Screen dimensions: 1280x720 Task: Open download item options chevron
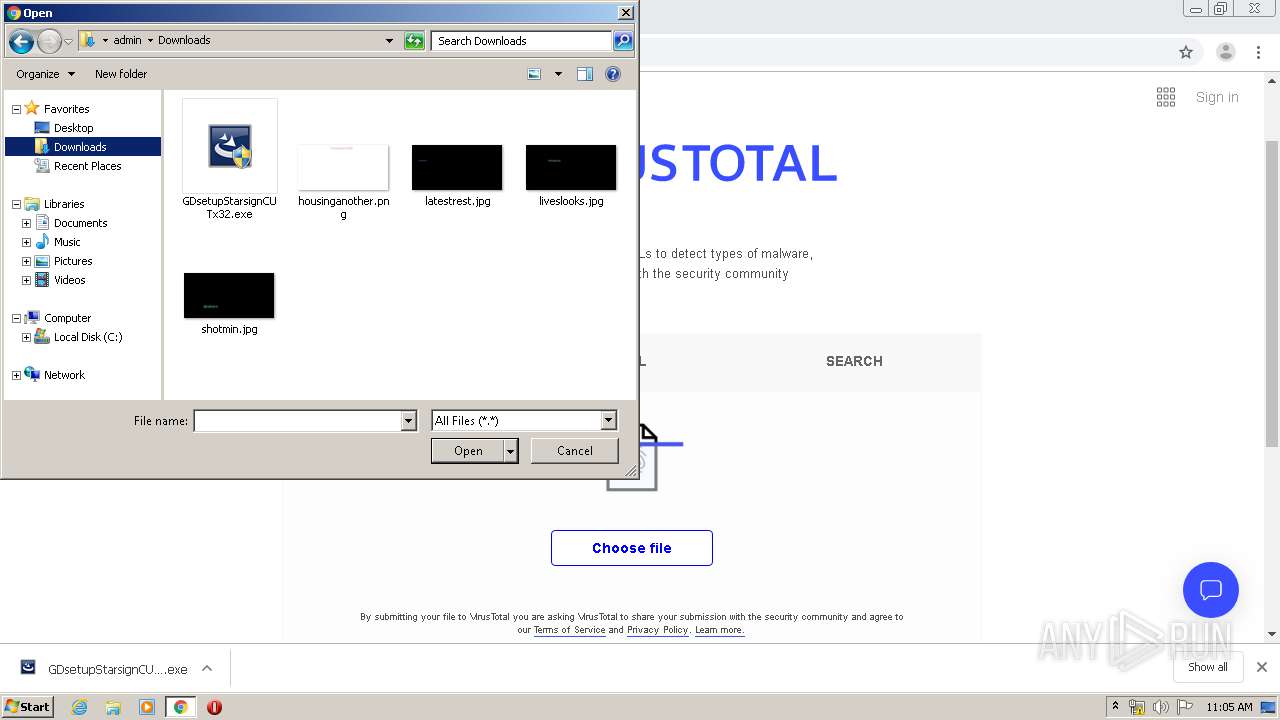207,669
